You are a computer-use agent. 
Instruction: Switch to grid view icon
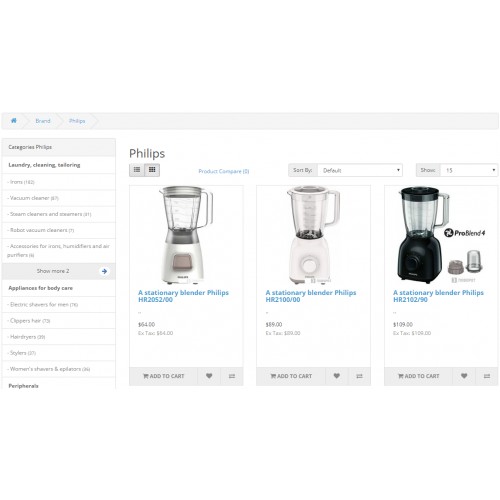pos(152,170)
